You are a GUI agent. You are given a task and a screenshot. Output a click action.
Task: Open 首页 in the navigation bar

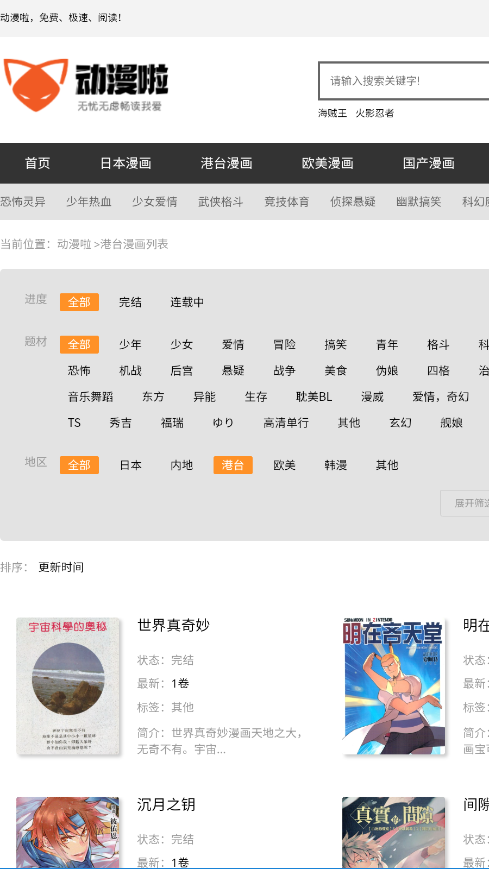(x=38, y=163)
